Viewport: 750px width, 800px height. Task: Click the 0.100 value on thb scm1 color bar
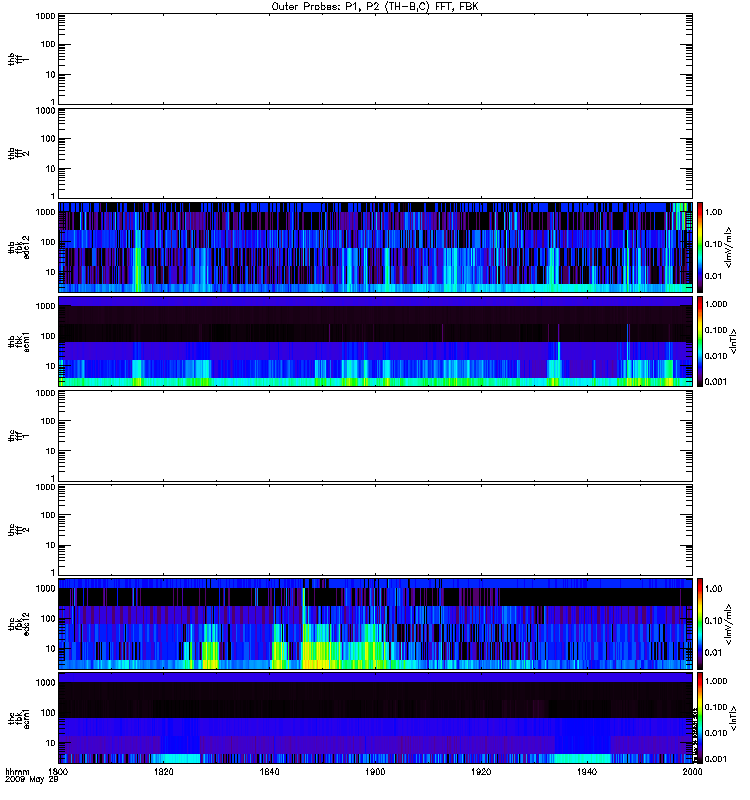pyautogui.click(x=716, y=330)
